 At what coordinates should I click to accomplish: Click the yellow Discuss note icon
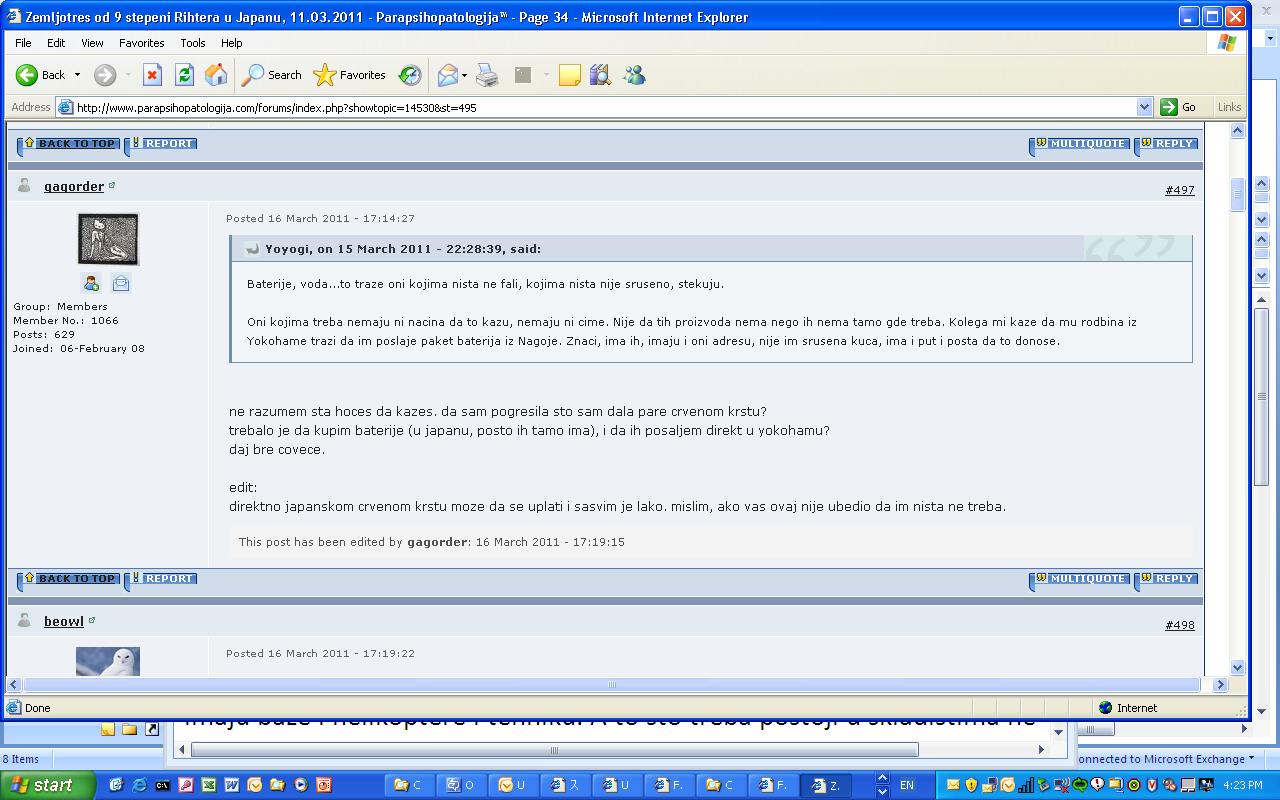point(570,75)
